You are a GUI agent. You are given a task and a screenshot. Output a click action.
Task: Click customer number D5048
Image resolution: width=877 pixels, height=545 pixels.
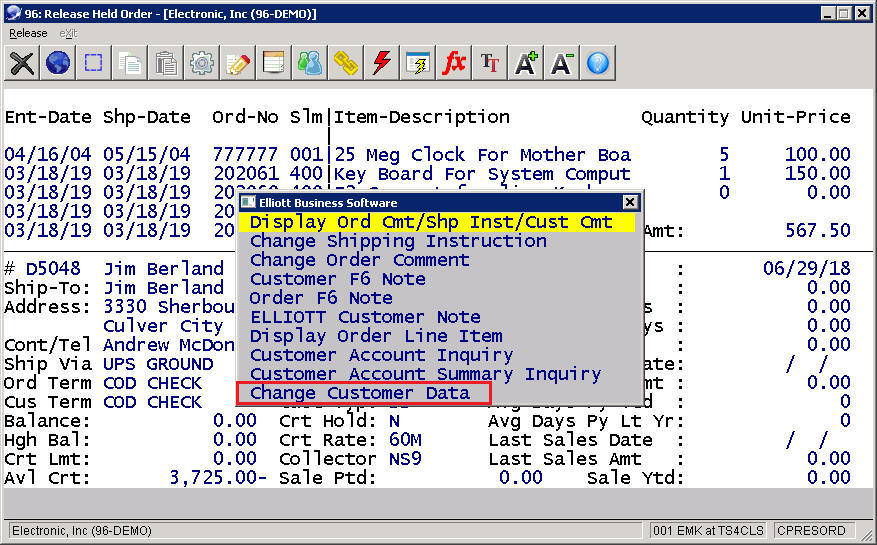[x=53, y=269]
